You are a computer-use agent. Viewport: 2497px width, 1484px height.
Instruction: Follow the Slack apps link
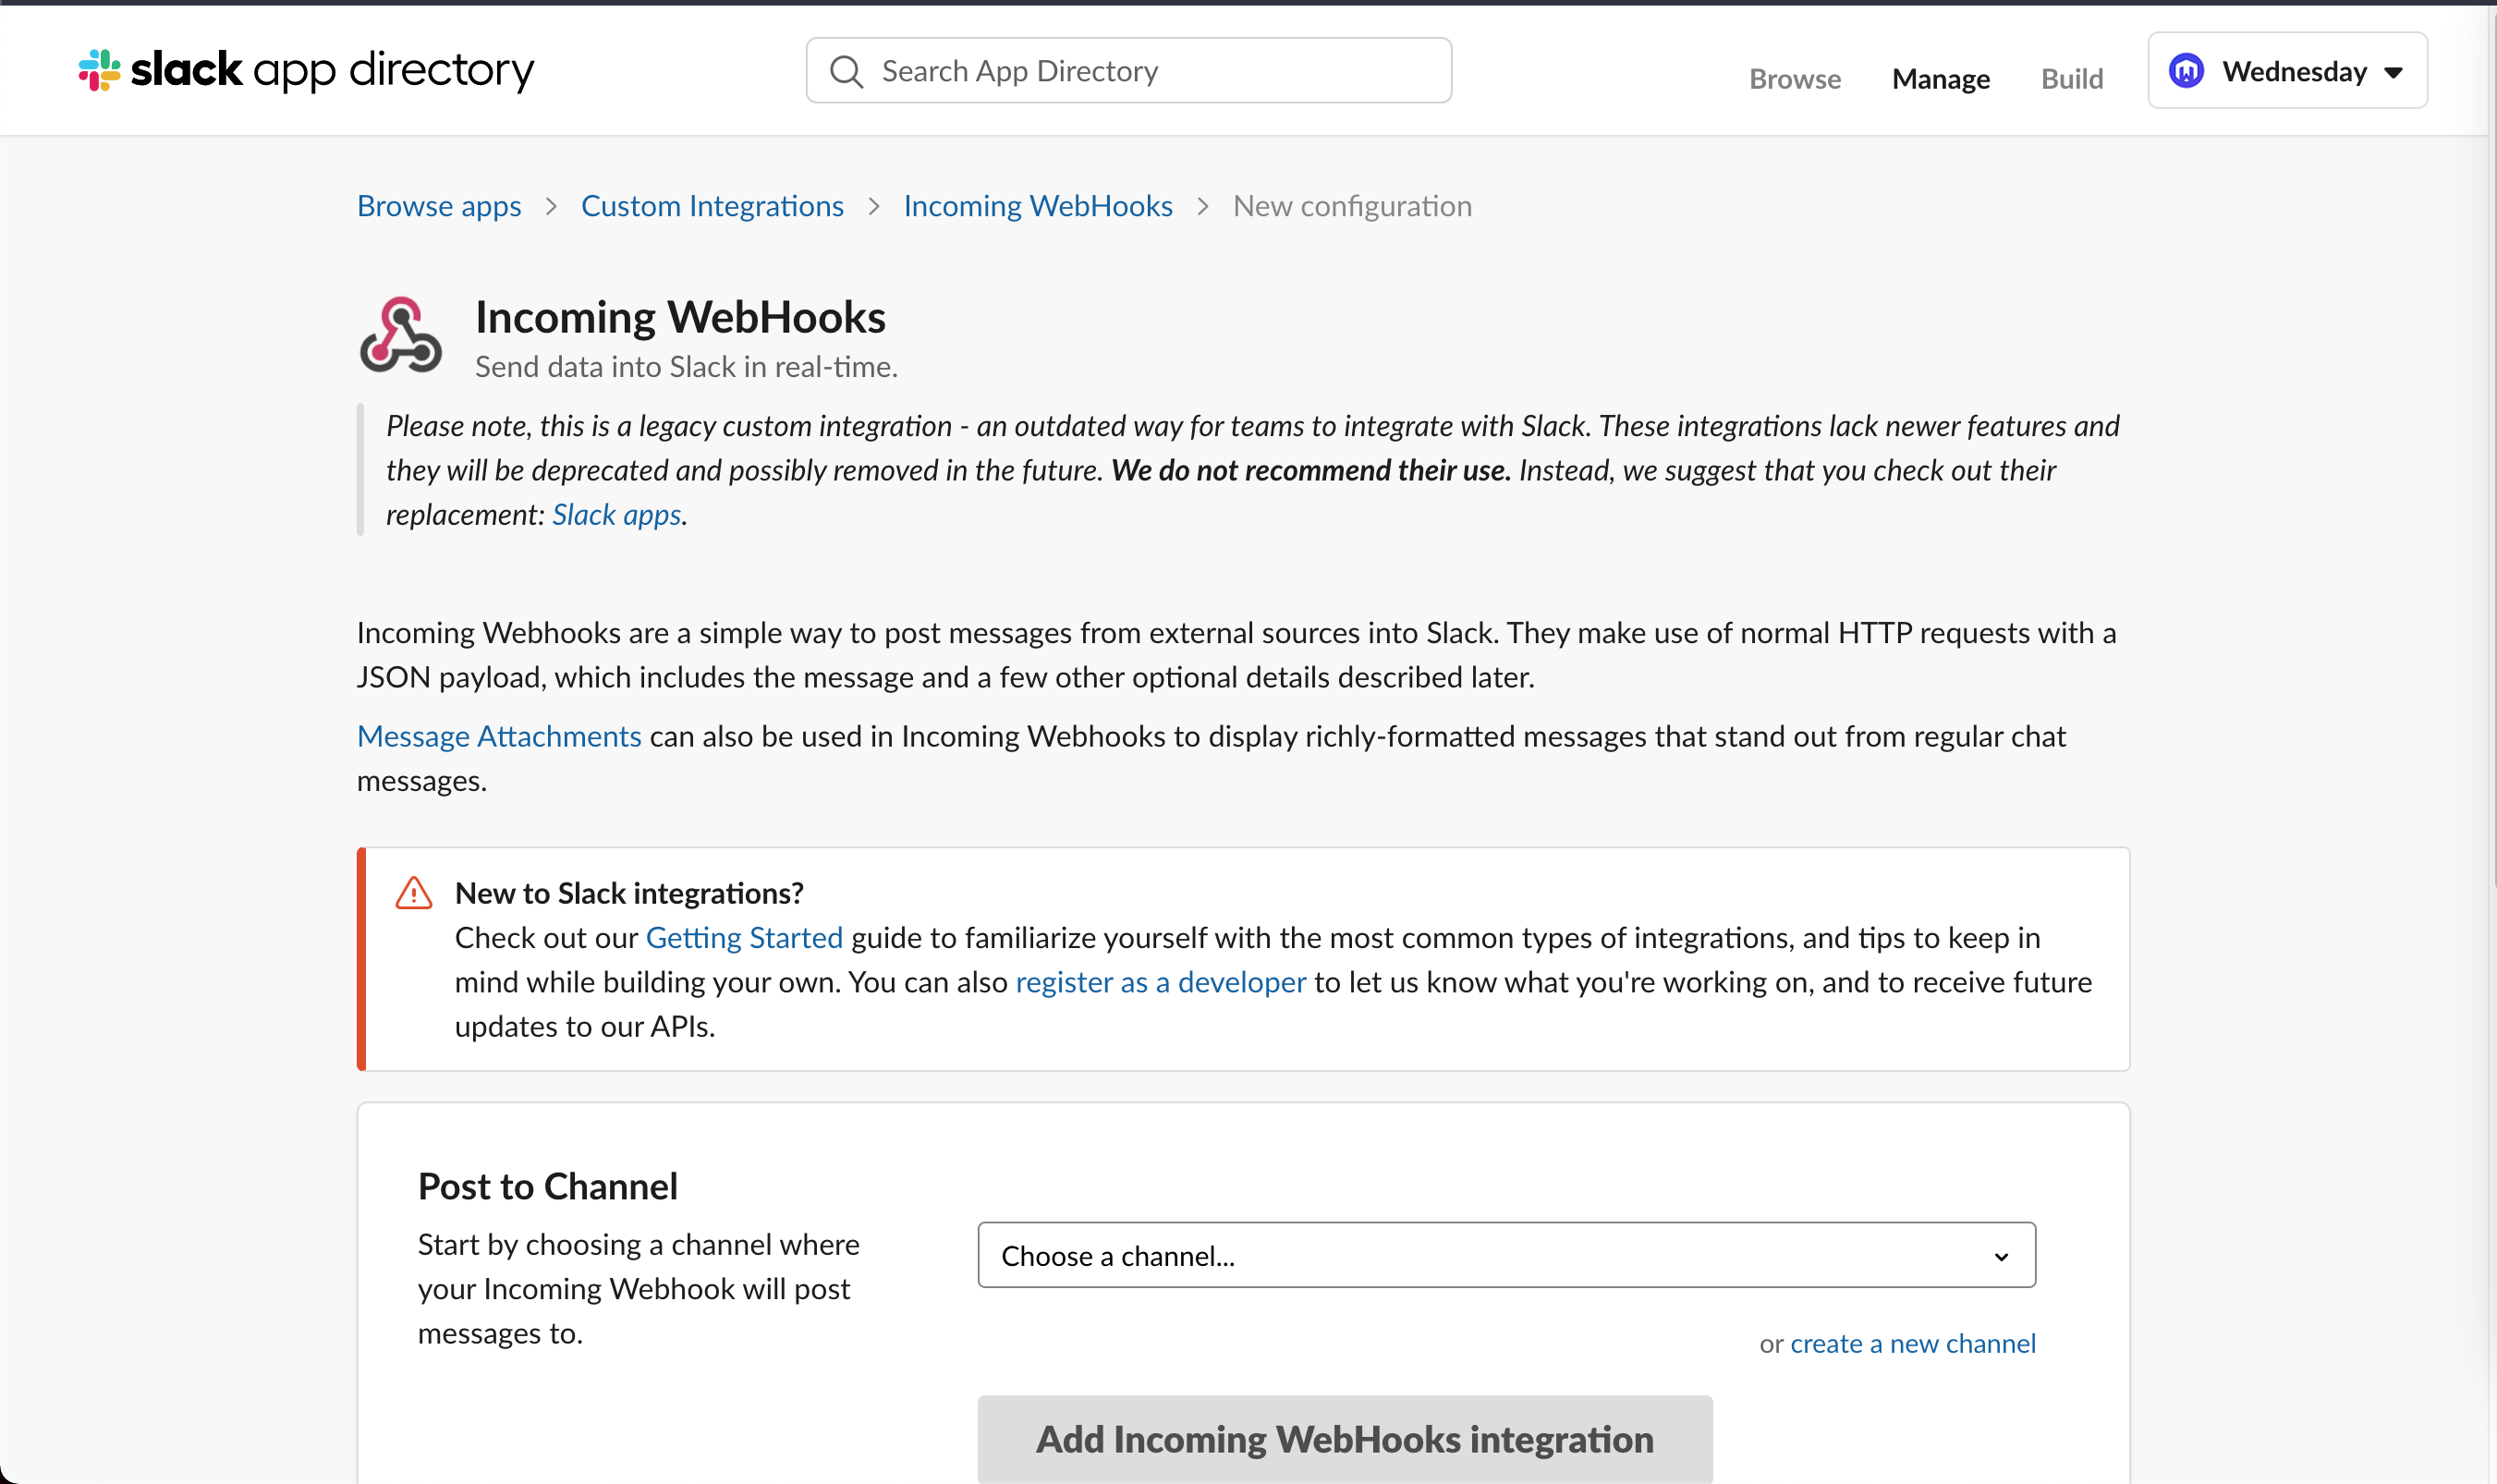[x=616, y=515]
